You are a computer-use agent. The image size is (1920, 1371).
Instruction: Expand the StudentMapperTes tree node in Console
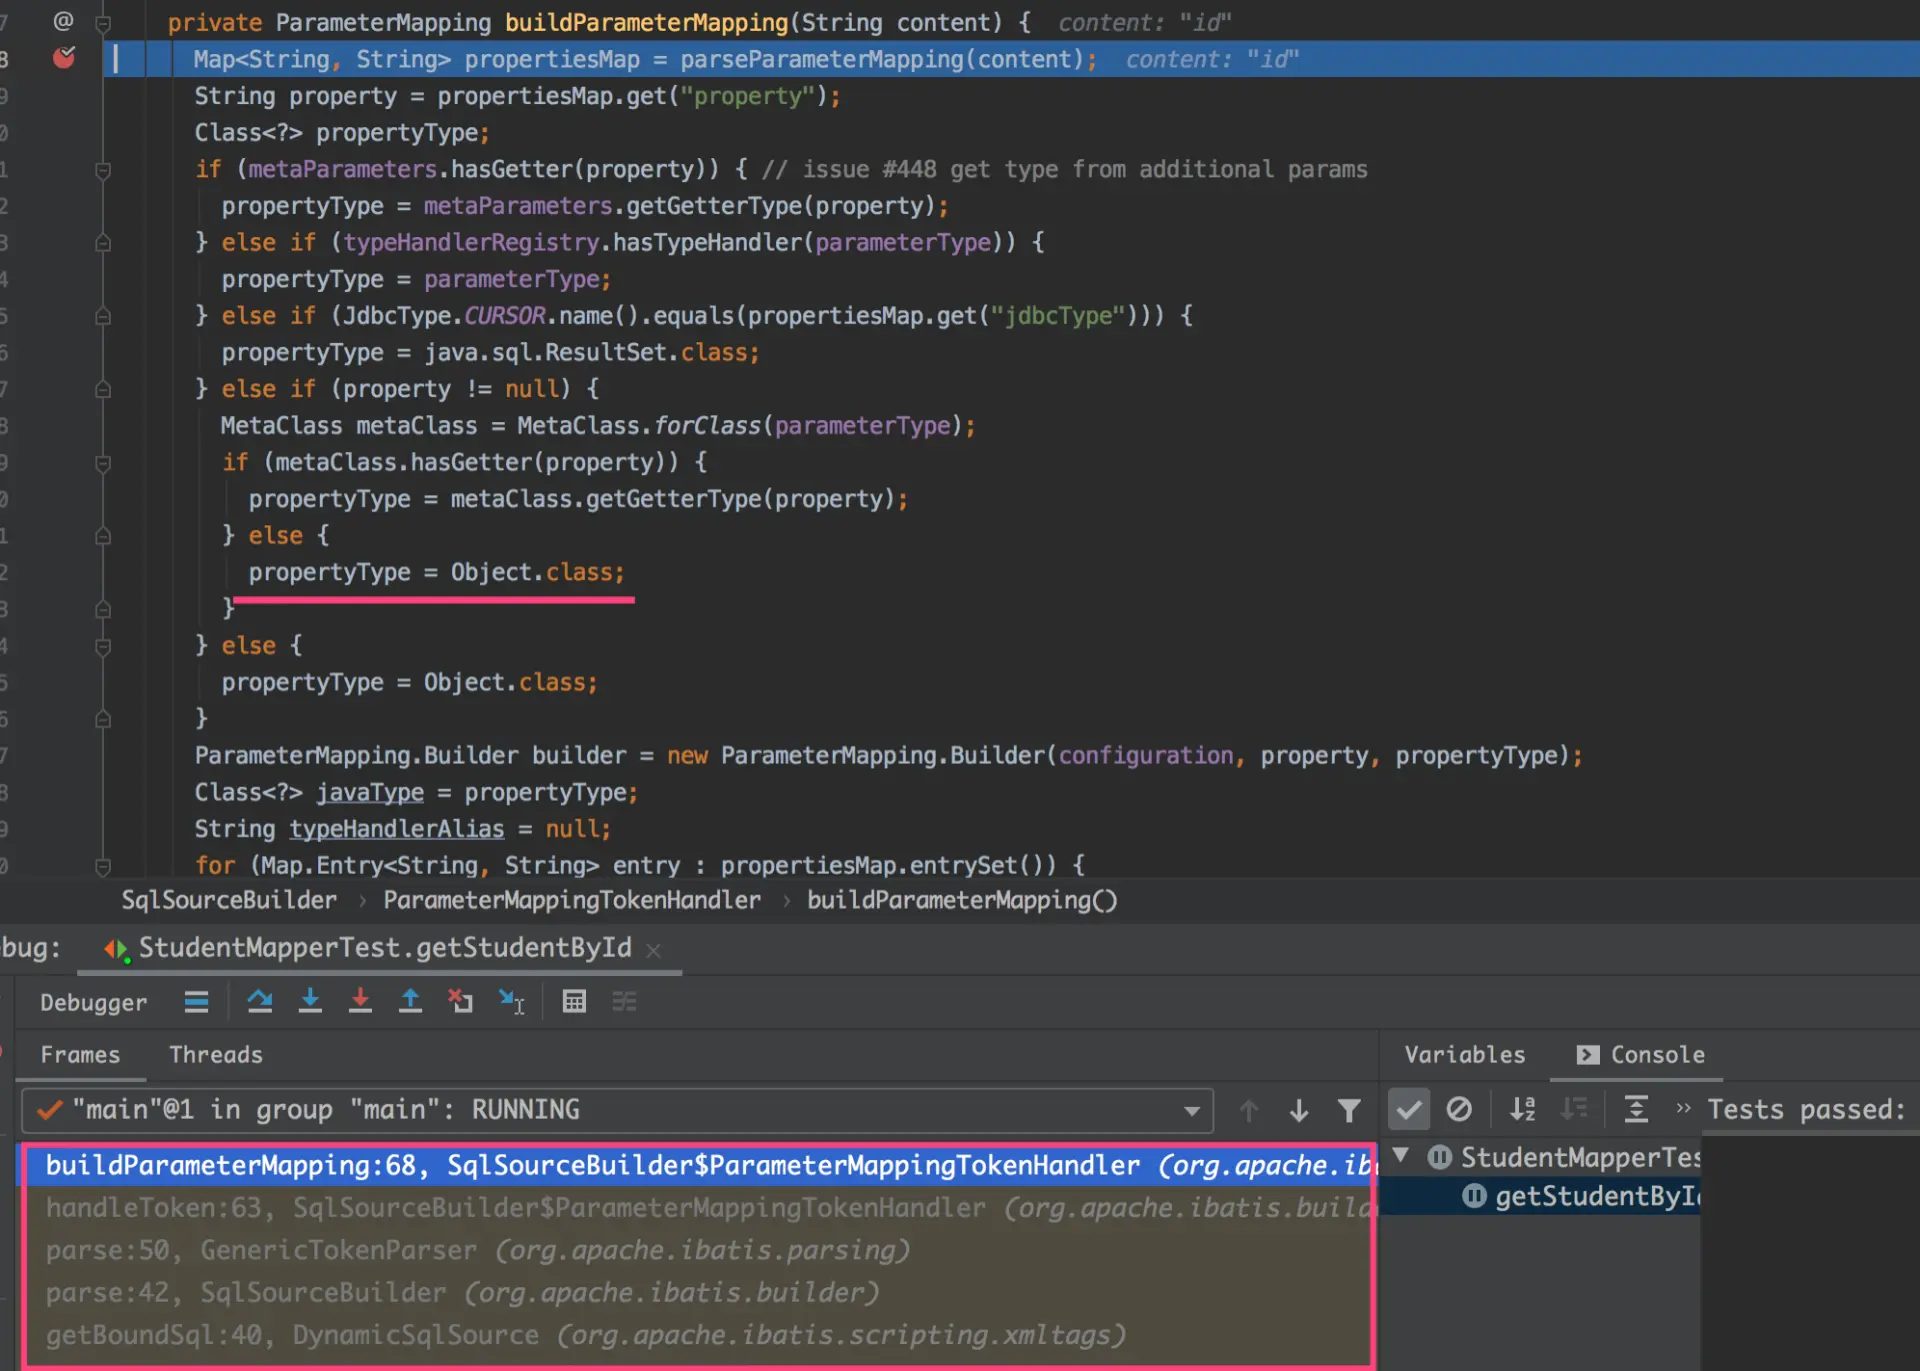click(x=1399, y=1157)
